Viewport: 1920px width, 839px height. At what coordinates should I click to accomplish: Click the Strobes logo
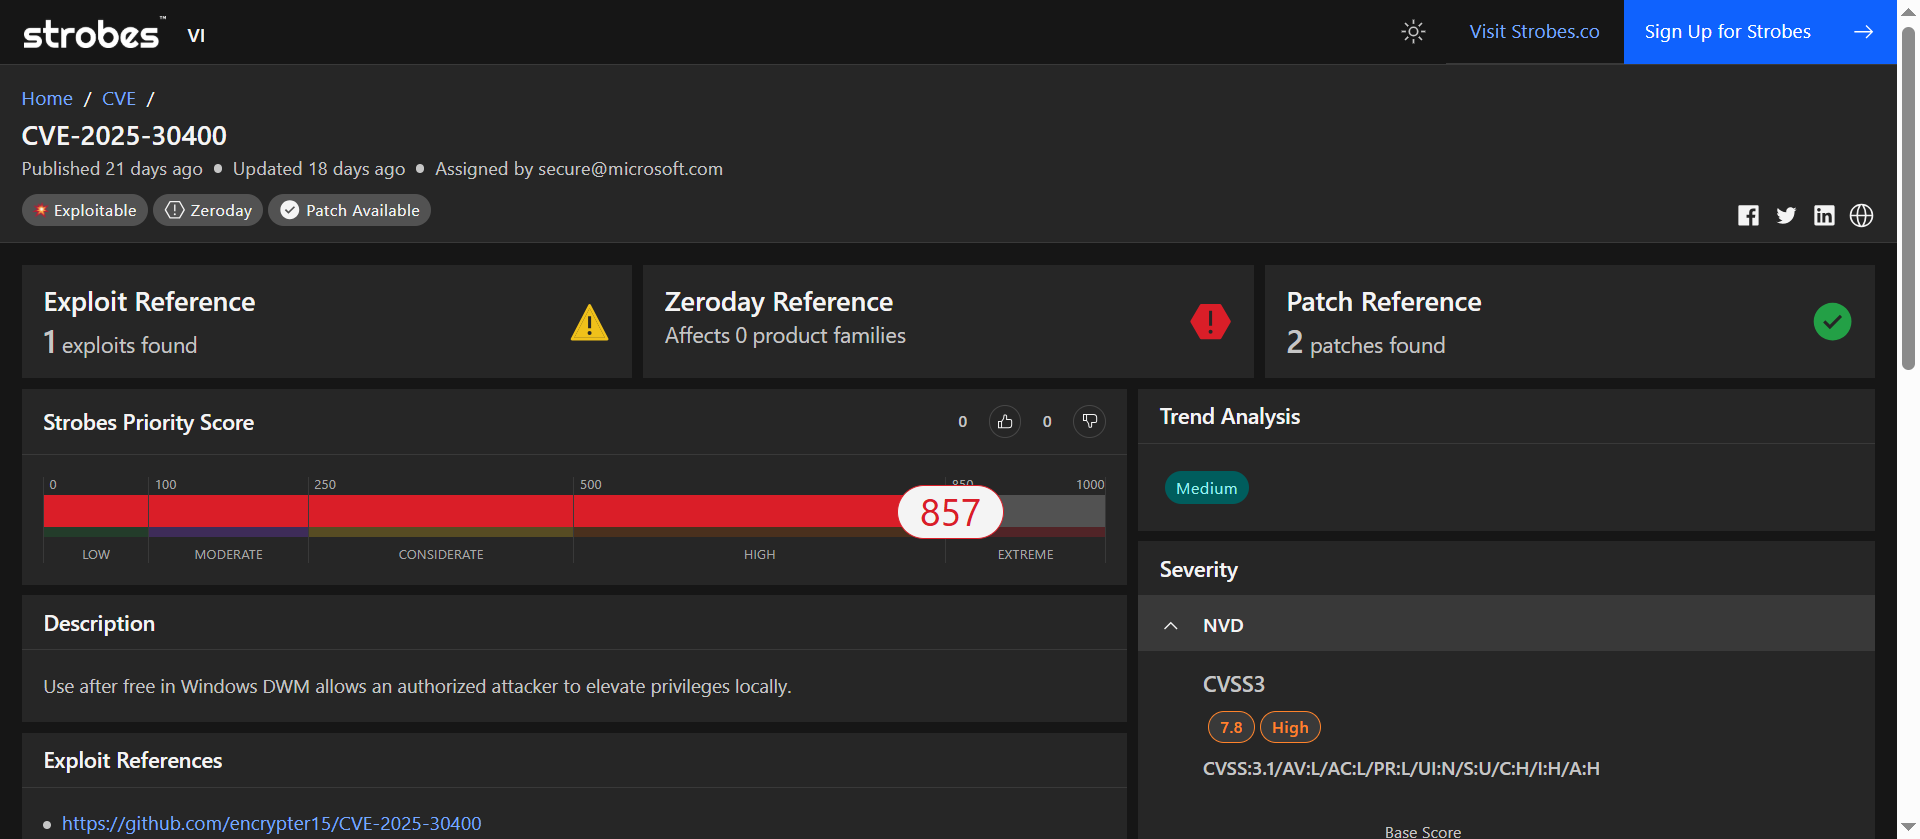pyautogui.click(x=93, y=33)
